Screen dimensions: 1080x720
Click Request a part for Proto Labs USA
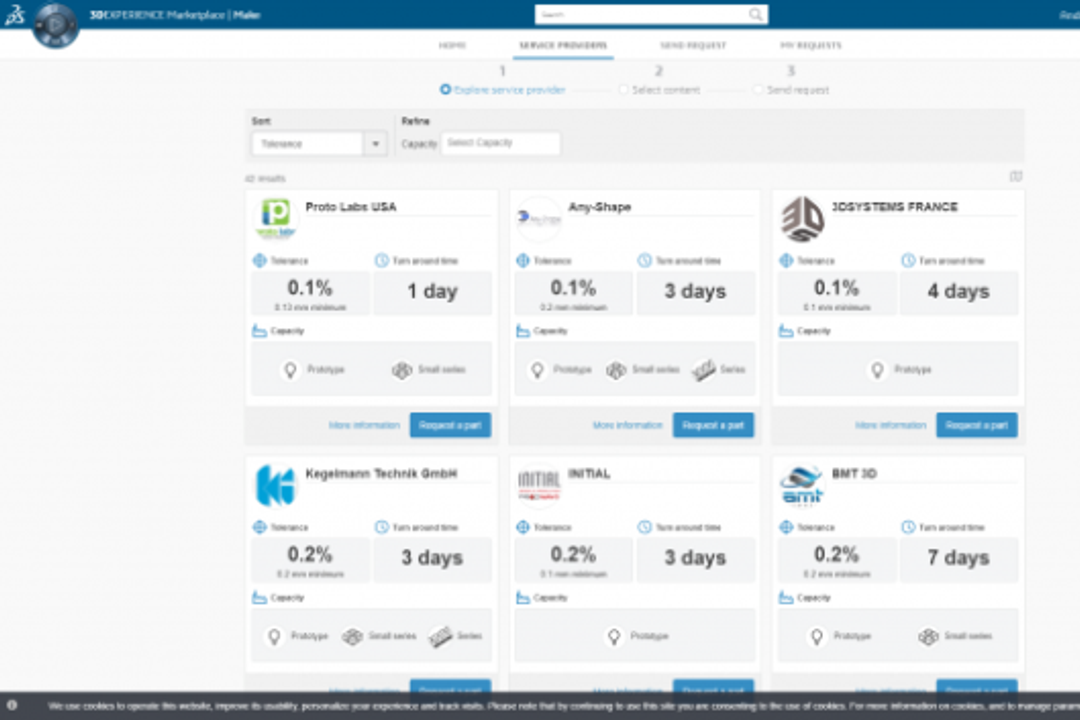450,425
